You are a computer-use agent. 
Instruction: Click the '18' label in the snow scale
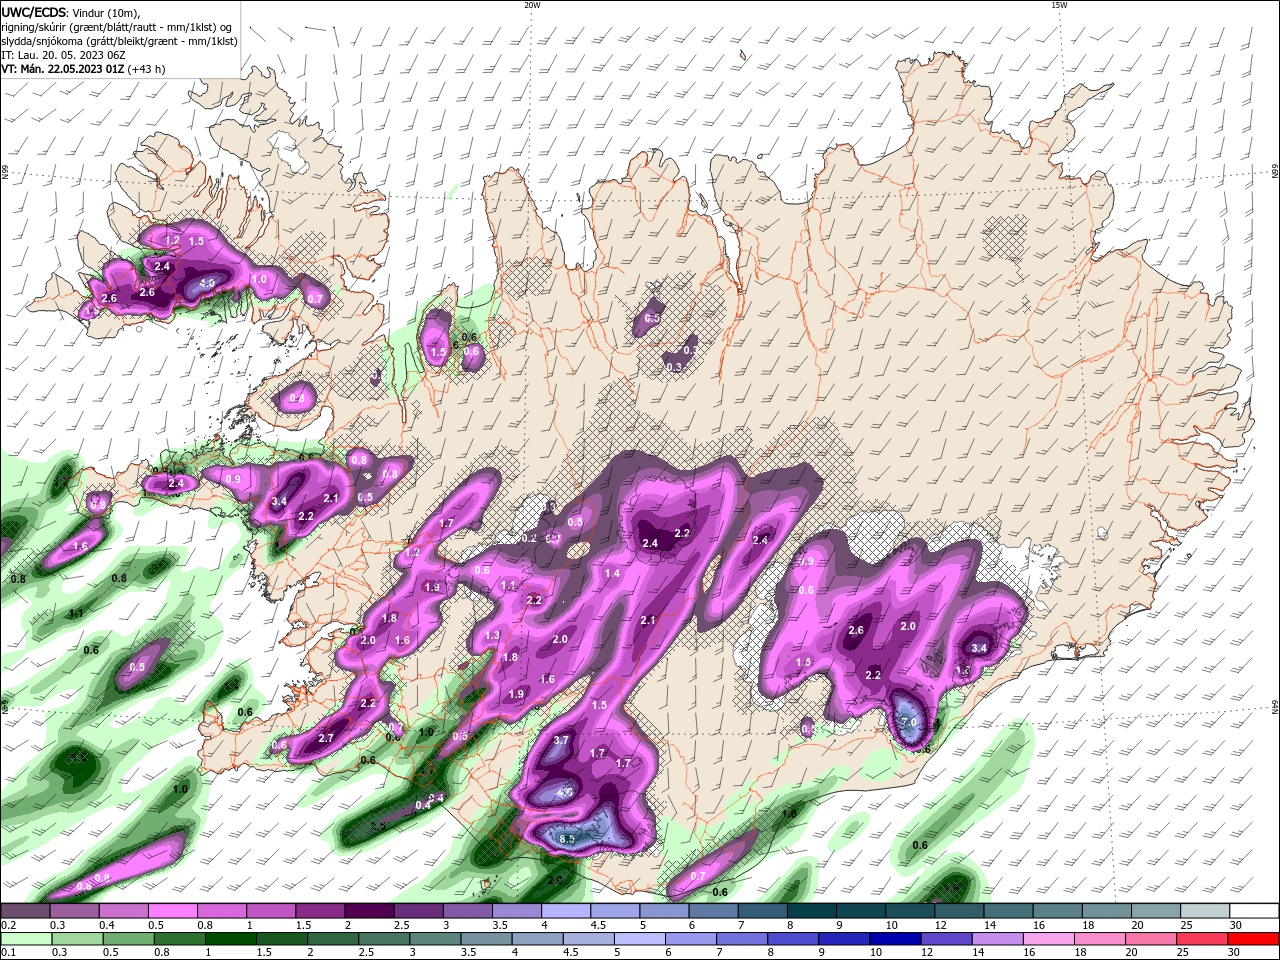click(1088, 926)
